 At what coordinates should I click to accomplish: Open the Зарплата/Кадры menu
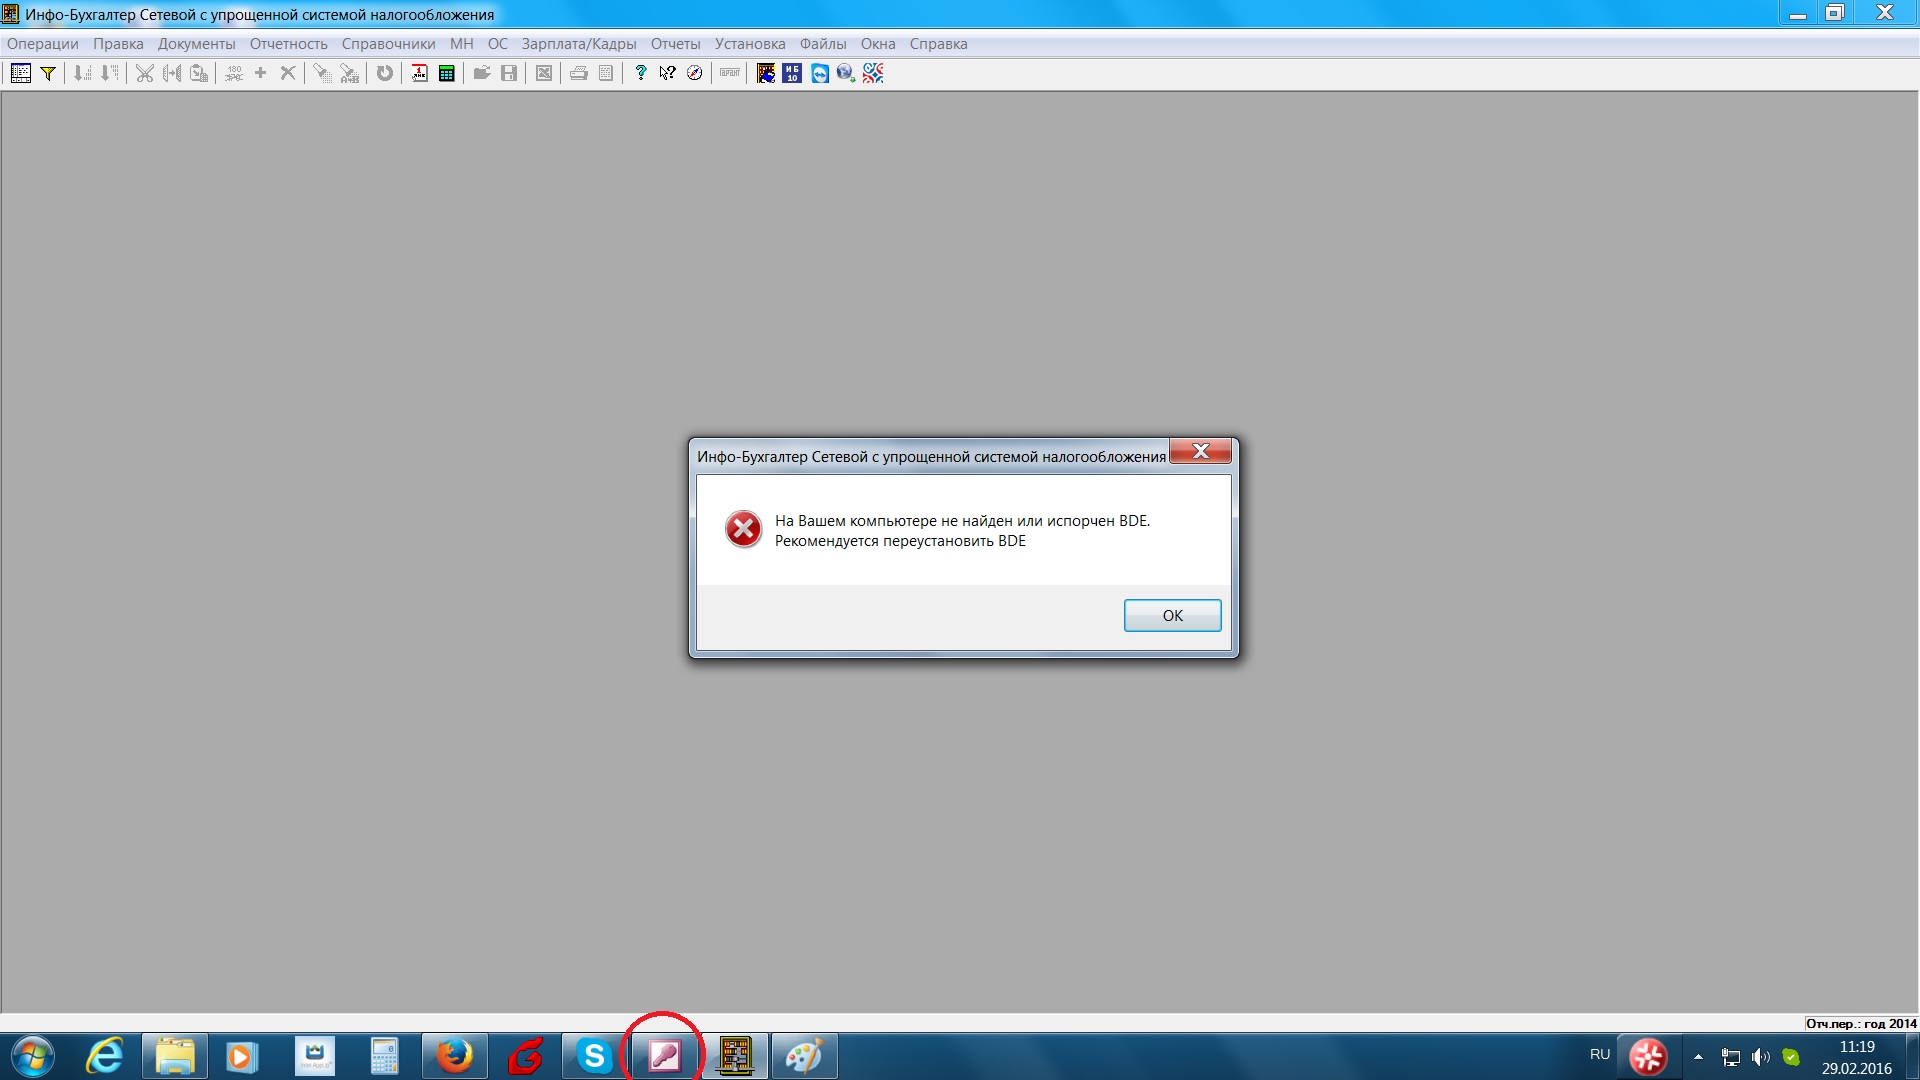point(578,44)
